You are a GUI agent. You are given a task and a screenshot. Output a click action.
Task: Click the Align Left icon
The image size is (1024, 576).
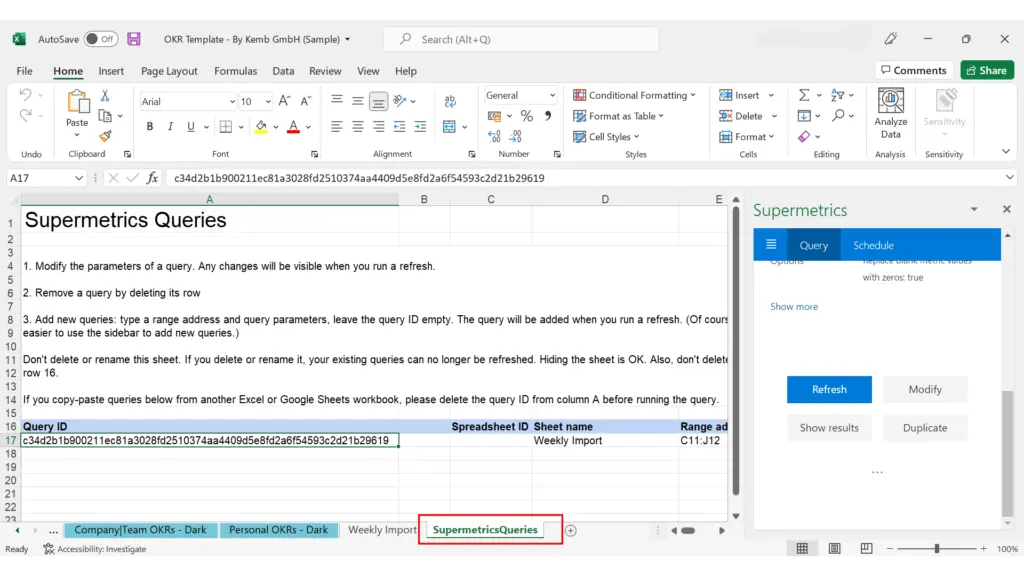[336, 127]
